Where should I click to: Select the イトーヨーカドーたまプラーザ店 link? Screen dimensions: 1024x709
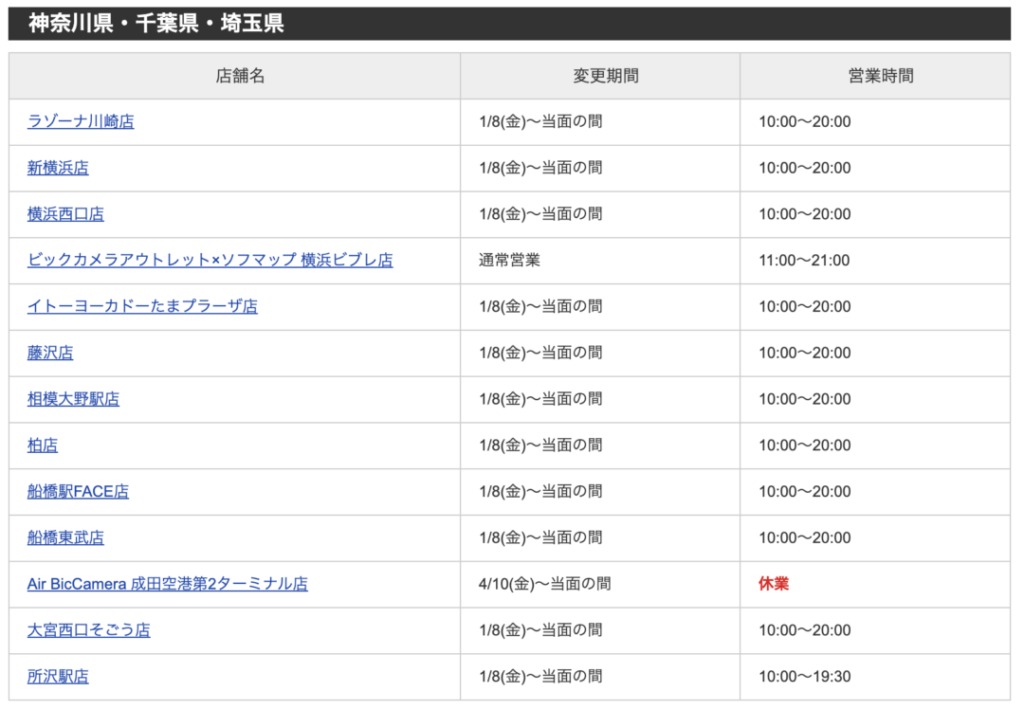pyautogui.click(x=142, y=306)
